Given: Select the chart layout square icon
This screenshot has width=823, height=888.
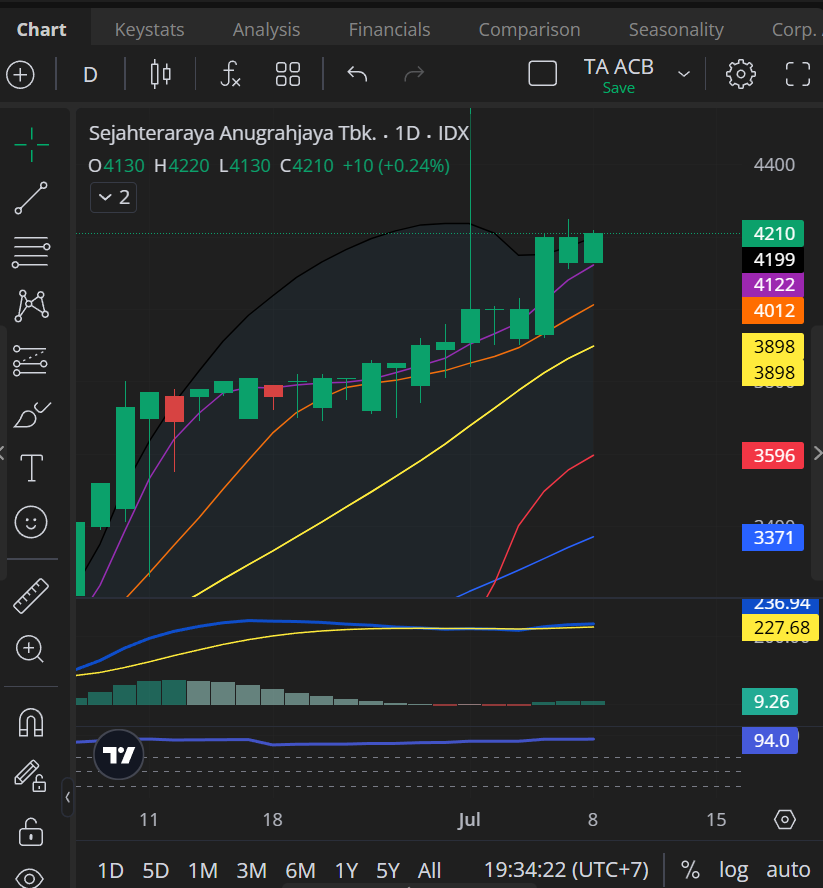Looking at the screenshot, I should (x=542, y=74).
